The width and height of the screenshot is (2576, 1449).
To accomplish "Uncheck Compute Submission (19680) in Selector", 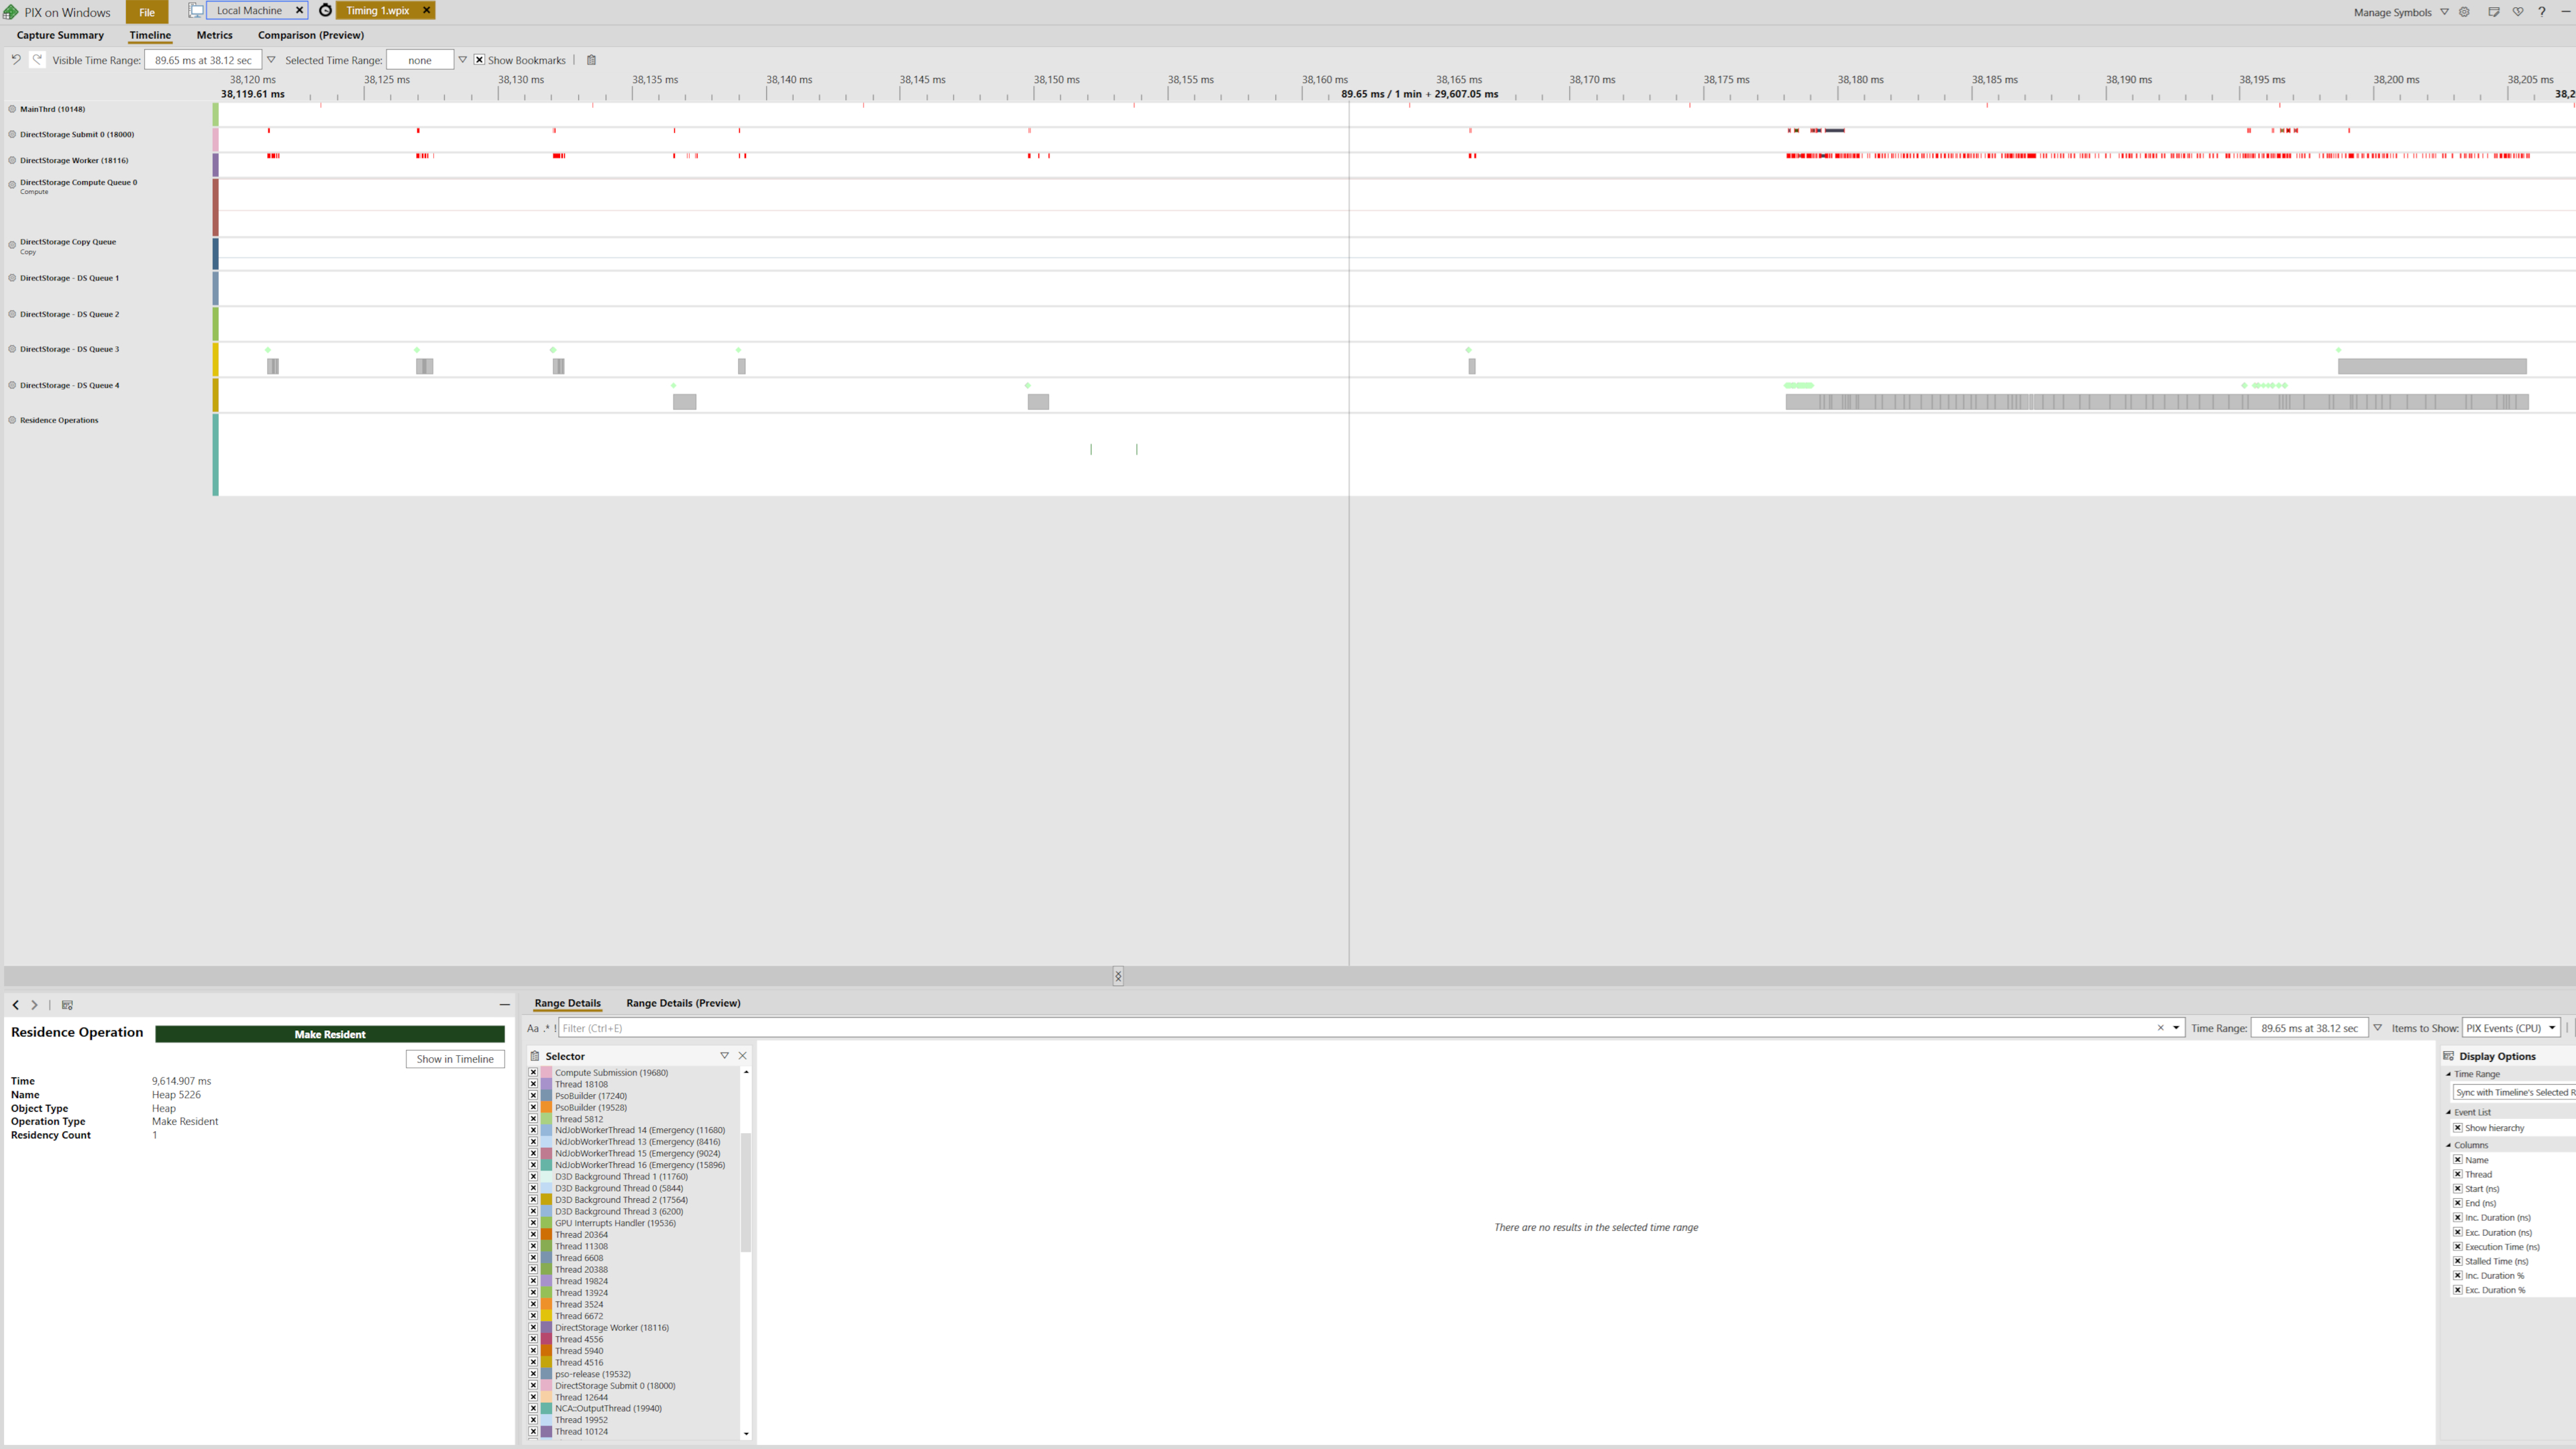I will 533,1072.
